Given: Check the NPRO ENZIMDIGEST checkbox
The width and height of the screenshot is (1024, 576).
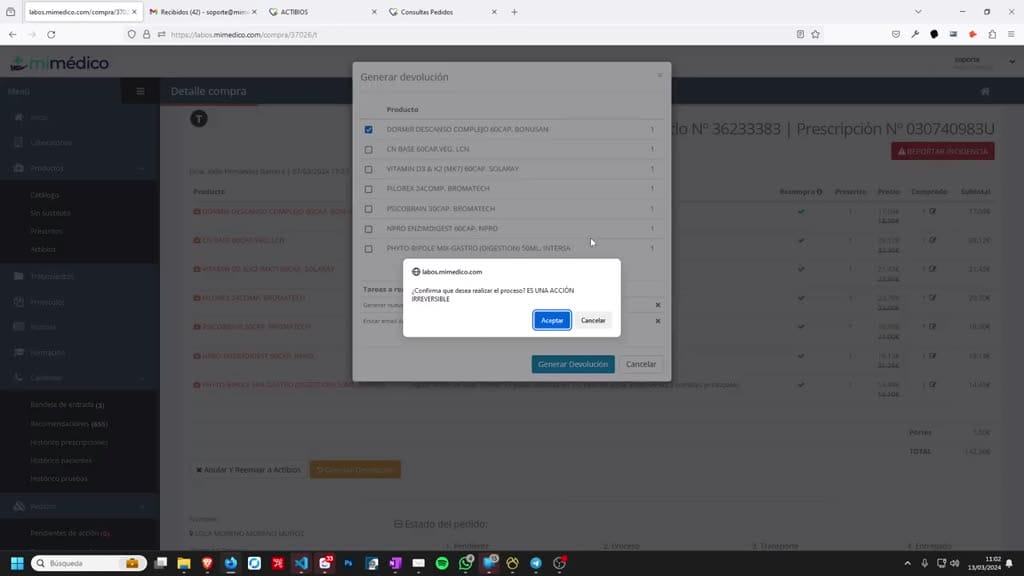Looking at the screenshot, I should pyautogui.click(x=368, y=229).
